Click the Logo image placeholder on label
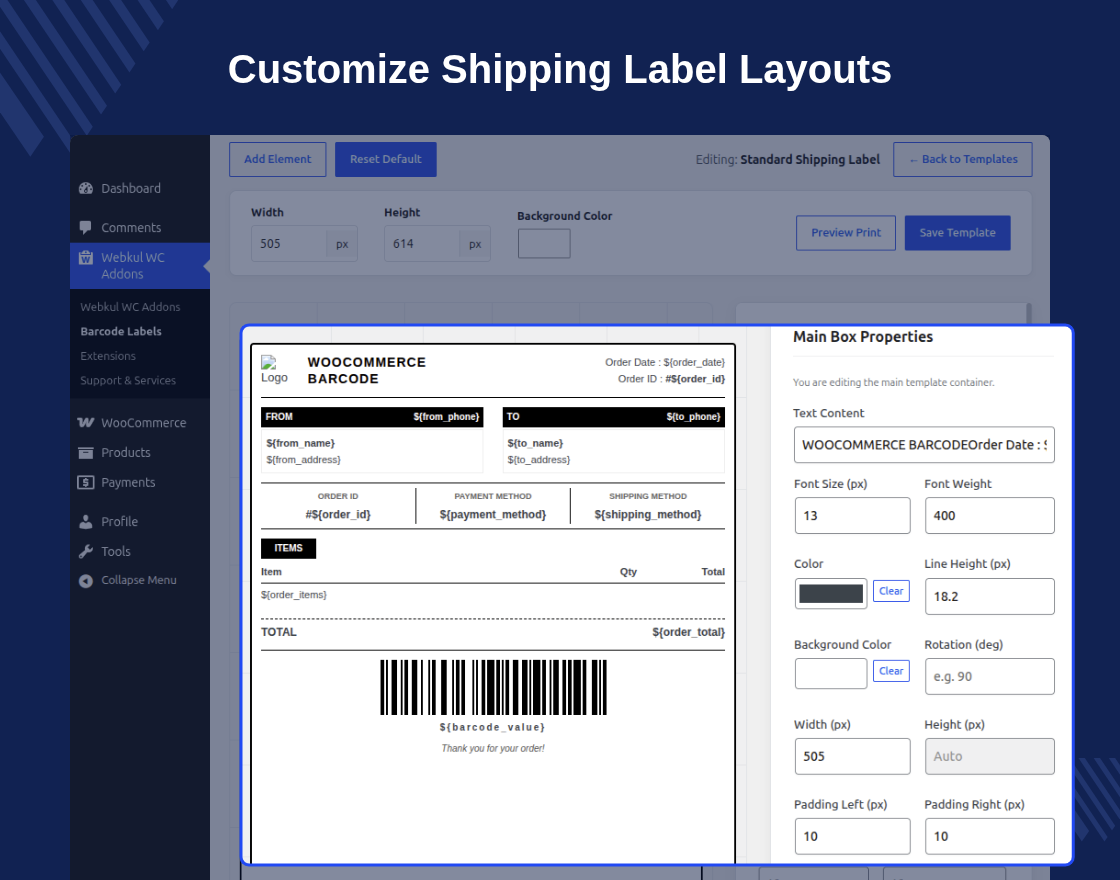The height and width of the screenshot is (880, 1120). [274, 370]
